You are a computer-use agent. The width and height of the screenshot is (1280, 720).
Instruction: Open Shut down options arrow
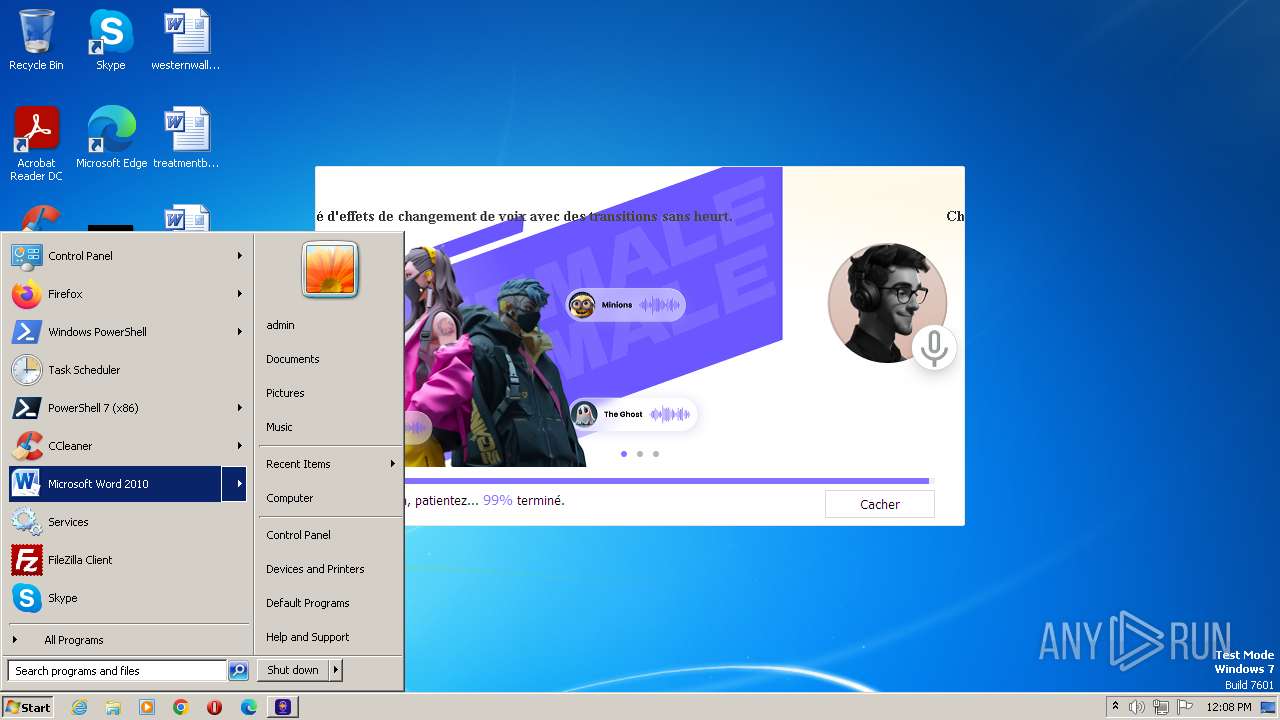(335, 670)
